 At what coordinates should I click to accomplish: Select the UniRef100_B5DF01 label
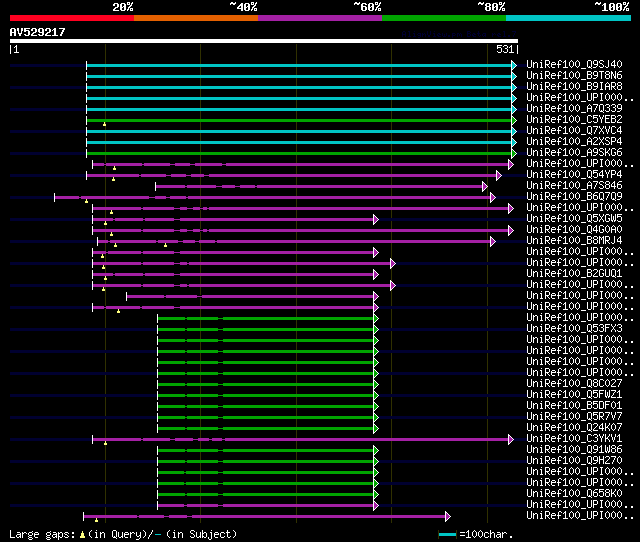[574, 406]
